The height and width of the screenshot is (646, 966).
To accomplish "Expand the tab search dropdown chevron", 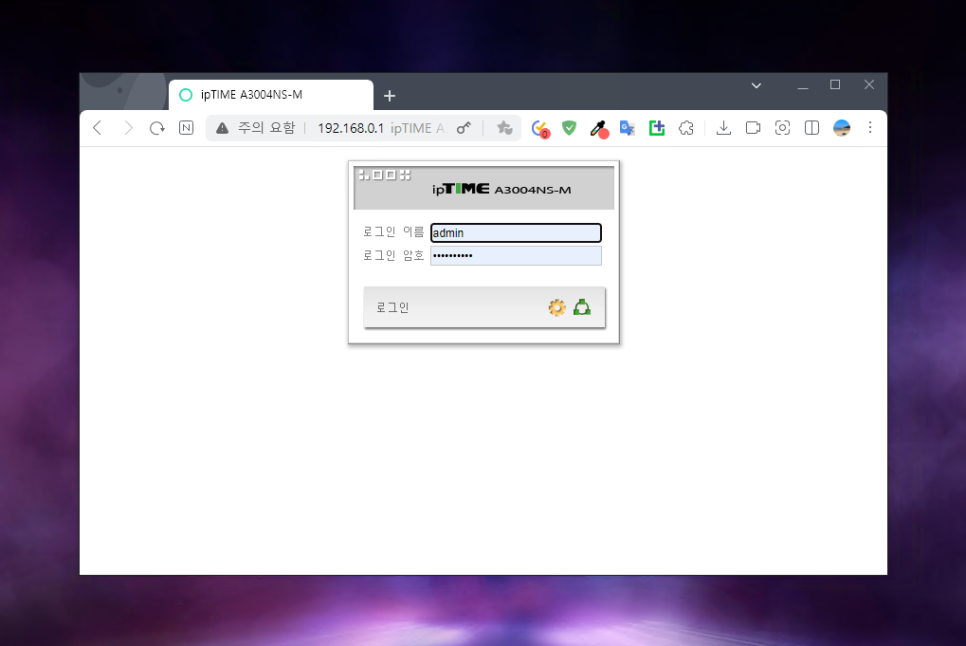I will [756, 86].
